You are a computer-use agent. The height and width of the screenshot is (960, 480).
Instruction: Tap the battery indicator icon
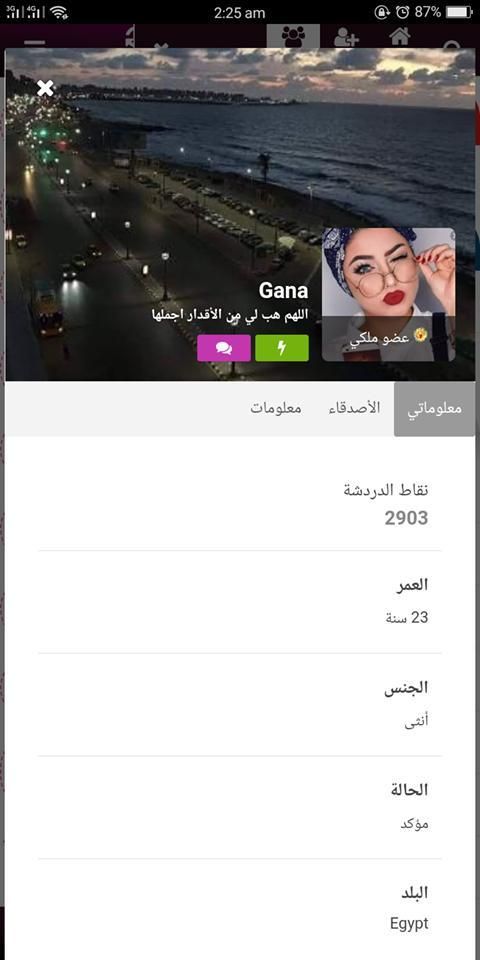459,12
